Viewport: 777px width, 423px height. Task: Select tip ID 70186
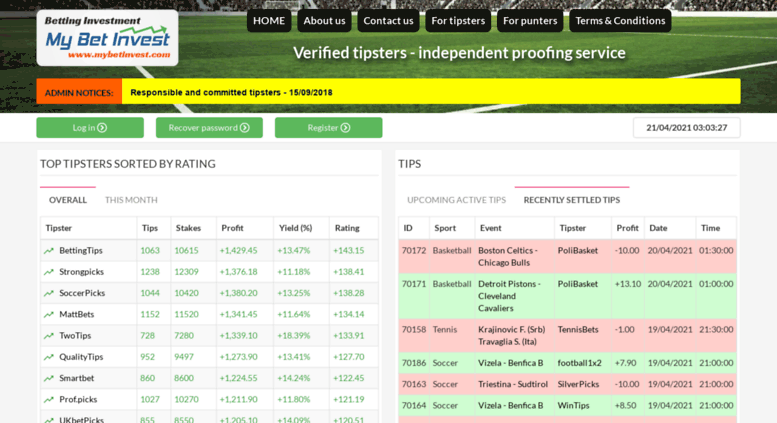pyautogui.click(x=414, y=363)
